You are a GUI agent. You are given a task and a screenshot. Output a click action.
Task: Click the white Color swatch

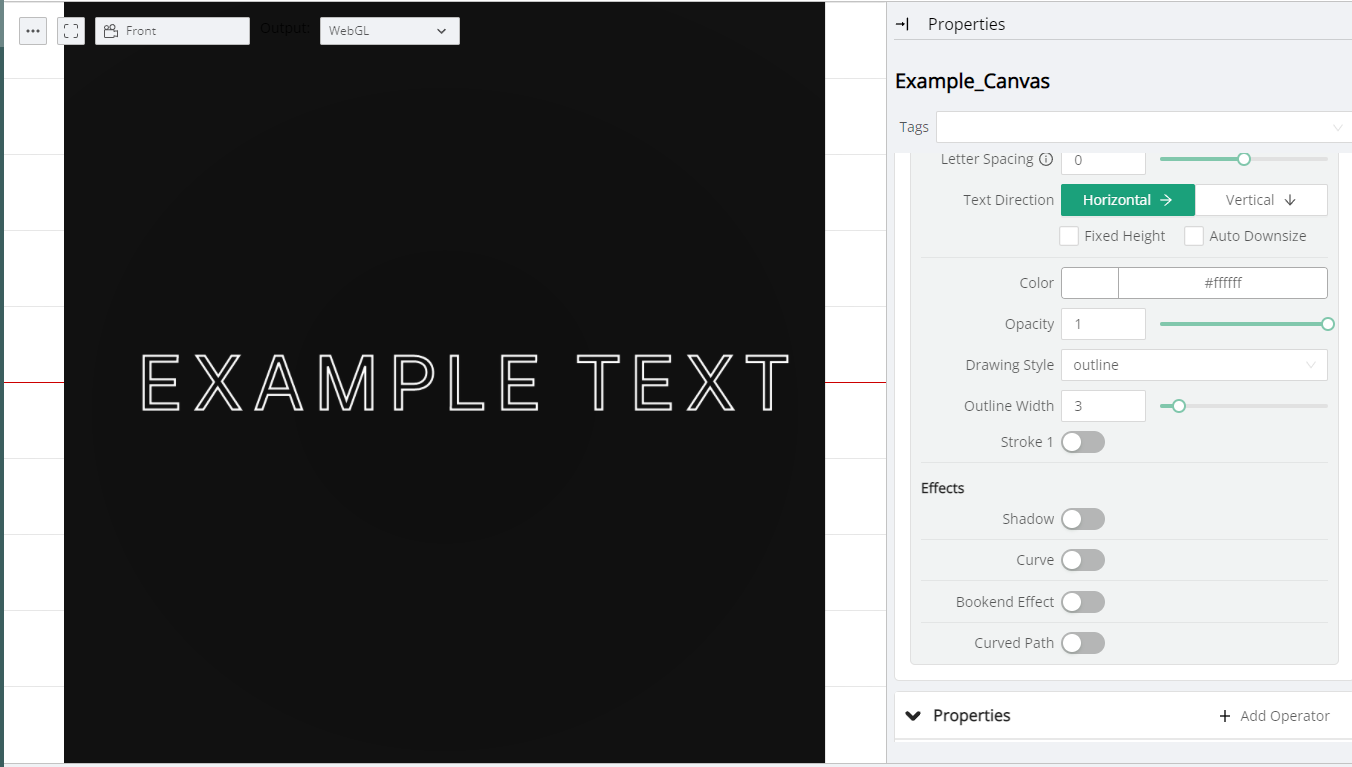1089,283
